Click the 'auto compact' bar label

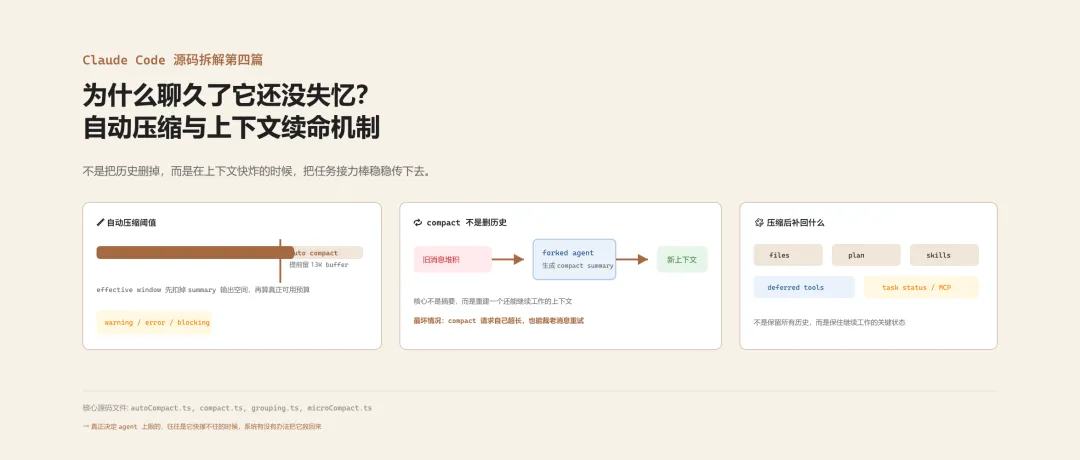click(316, 253)
